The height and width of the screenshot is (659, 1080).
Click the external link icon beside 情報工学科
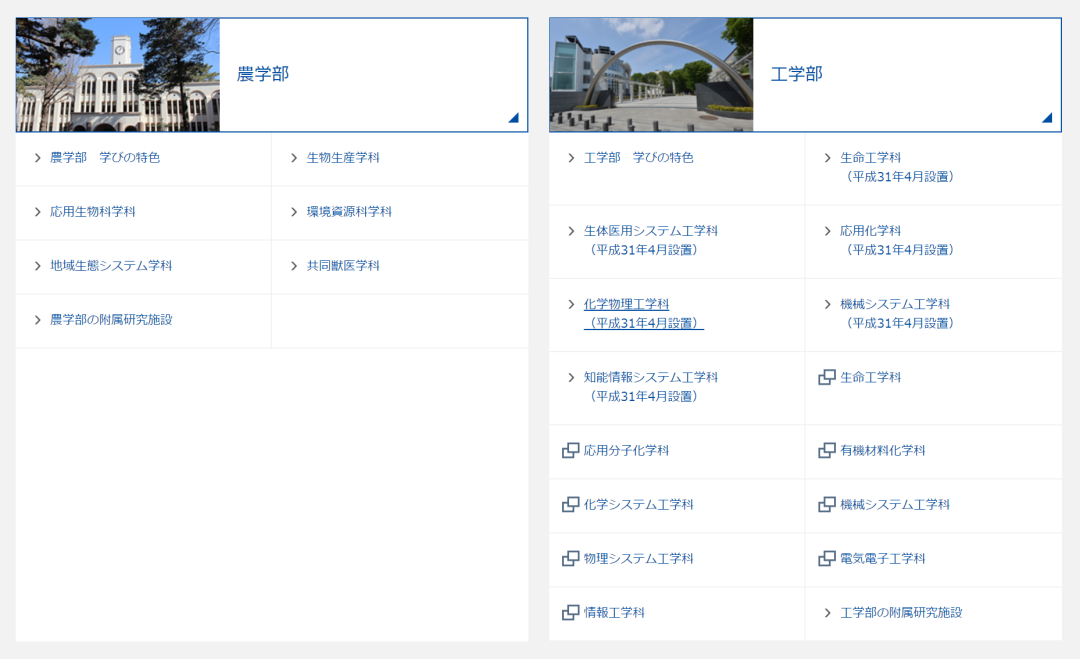click(x=570, y=613)
